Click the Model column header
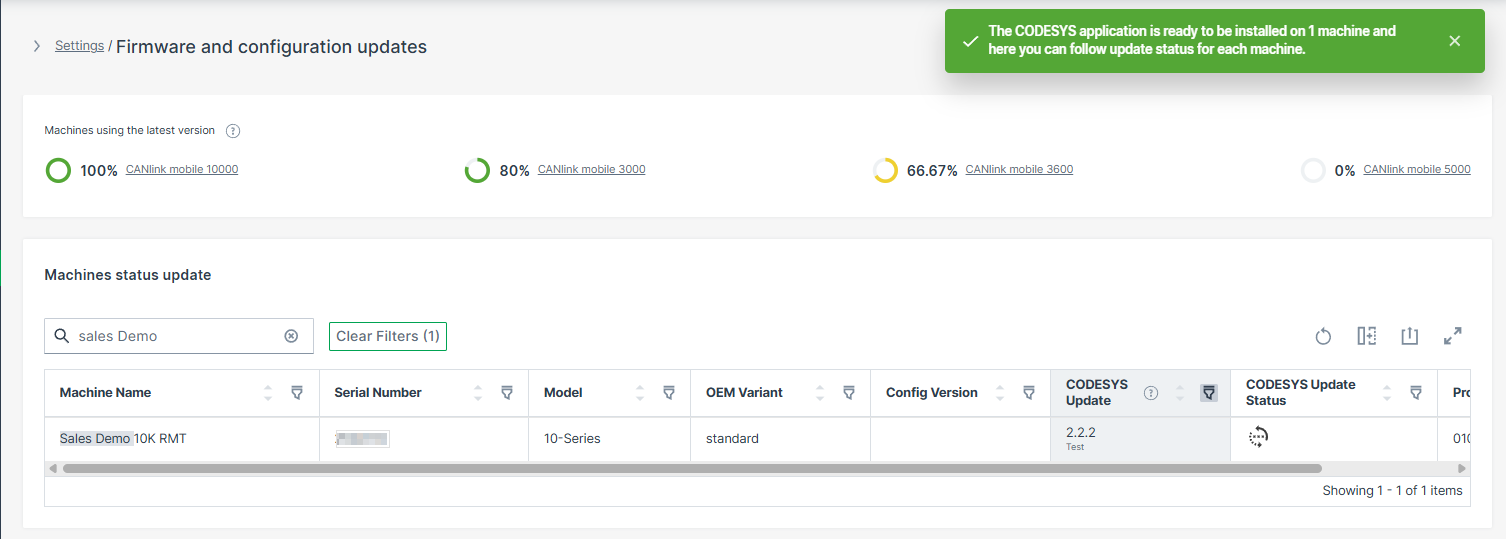Viewport: 1506px width, 539px height. [x=609, y=393]
